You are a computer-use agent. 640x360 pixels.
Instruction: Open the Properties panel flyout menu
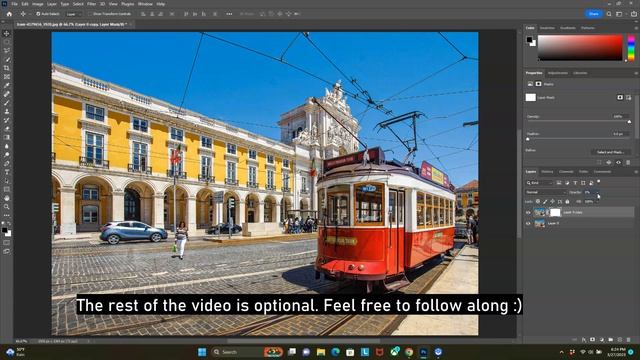click(x=636, y=73)
